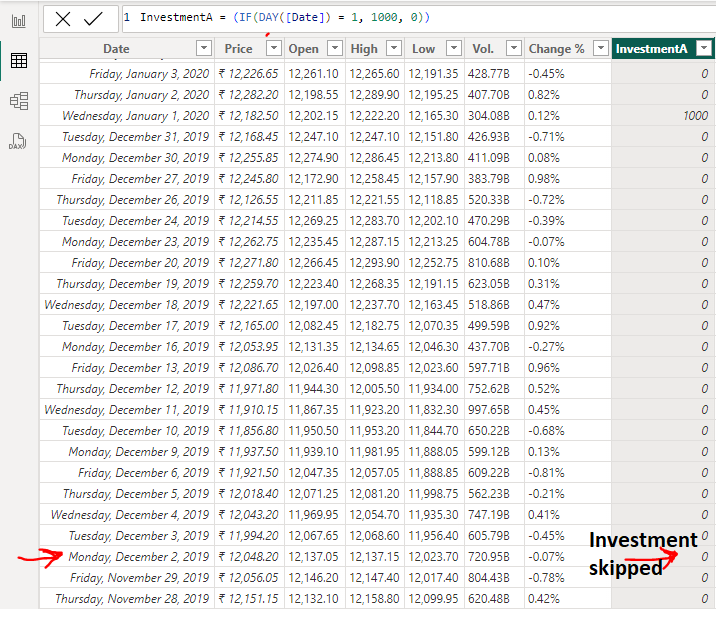The height and width of the screenshot is (617, 716).
Task: Open Price column filter dropdown
Action: coord(274,47)
